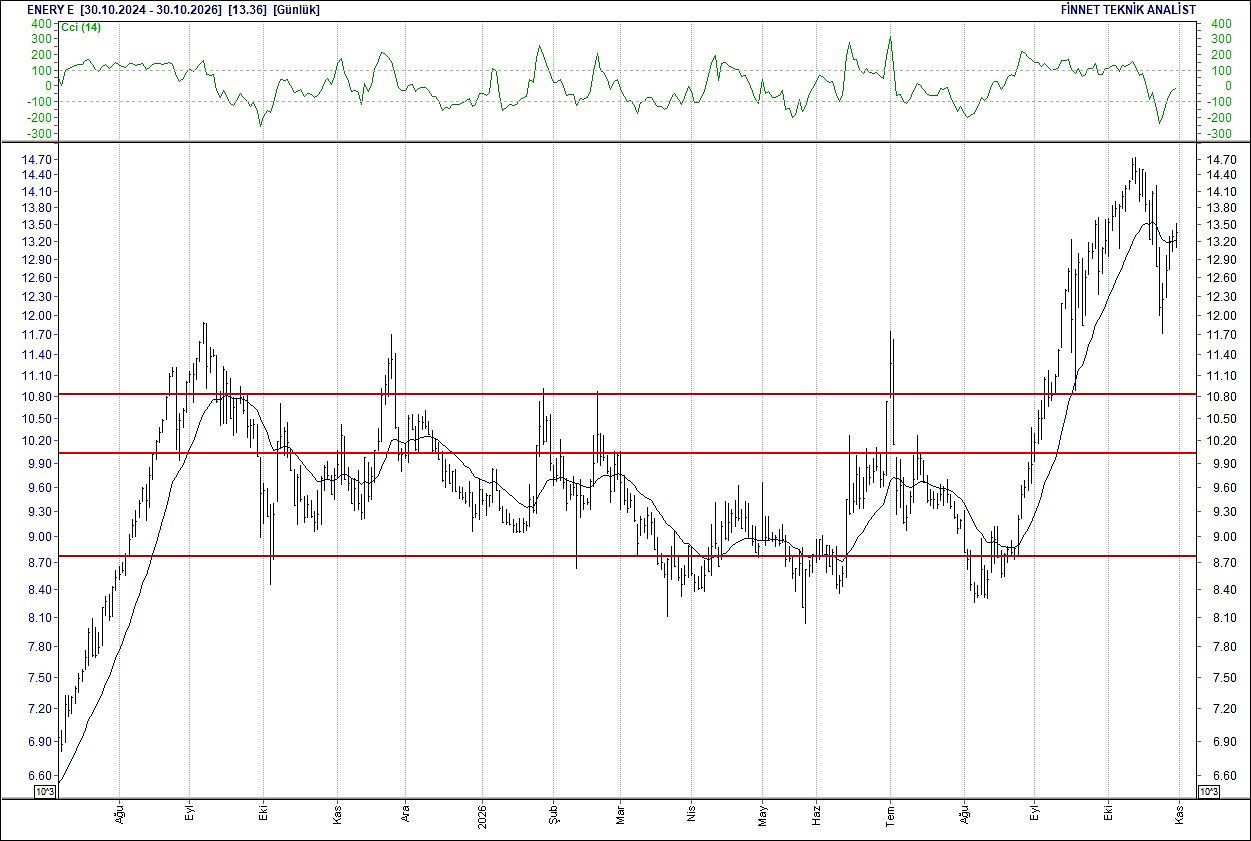
Task: Click "400" on the left CCI axis
Action: pyautogui.click(x=43, y=24)
